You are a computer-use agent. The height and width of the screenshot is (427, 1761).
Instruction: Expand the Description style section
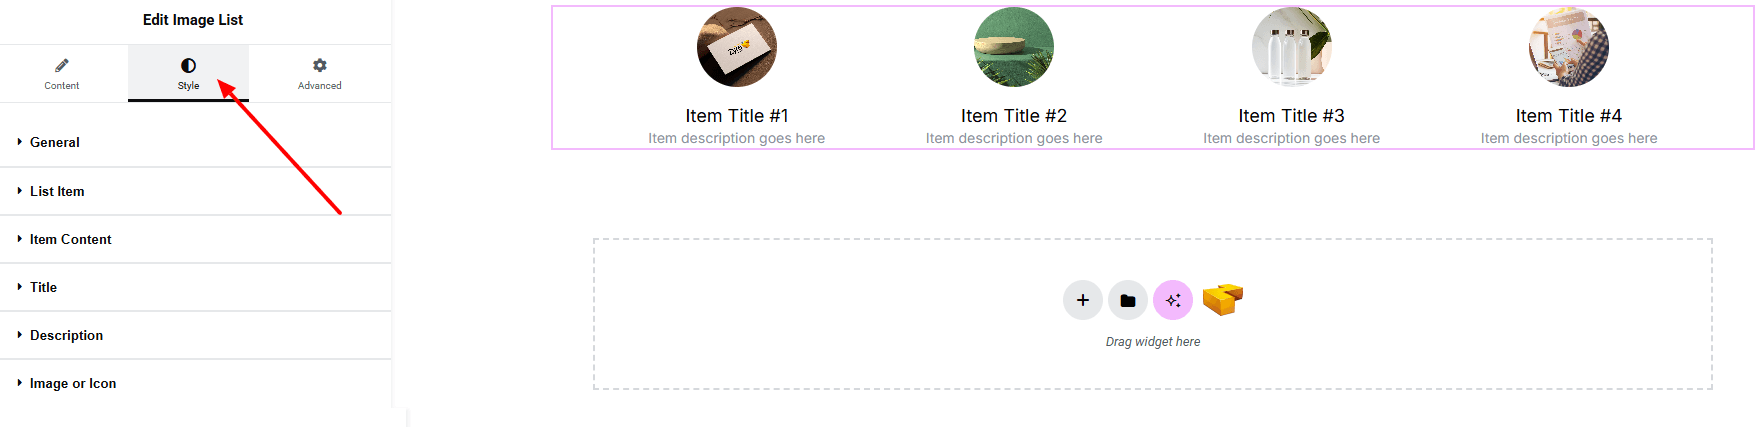[x=66, y=335]
